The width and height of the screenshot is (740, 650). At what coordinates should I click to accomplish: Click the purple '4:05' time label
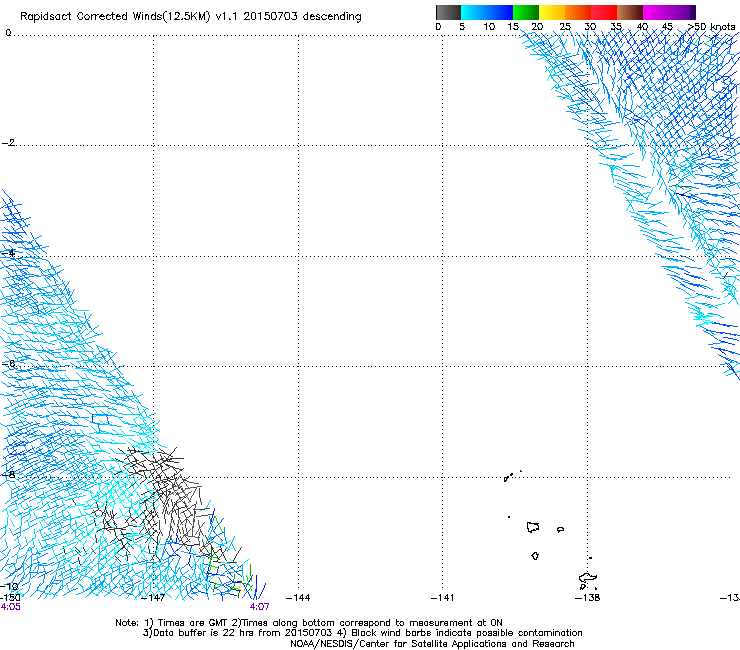pos(10,607)
